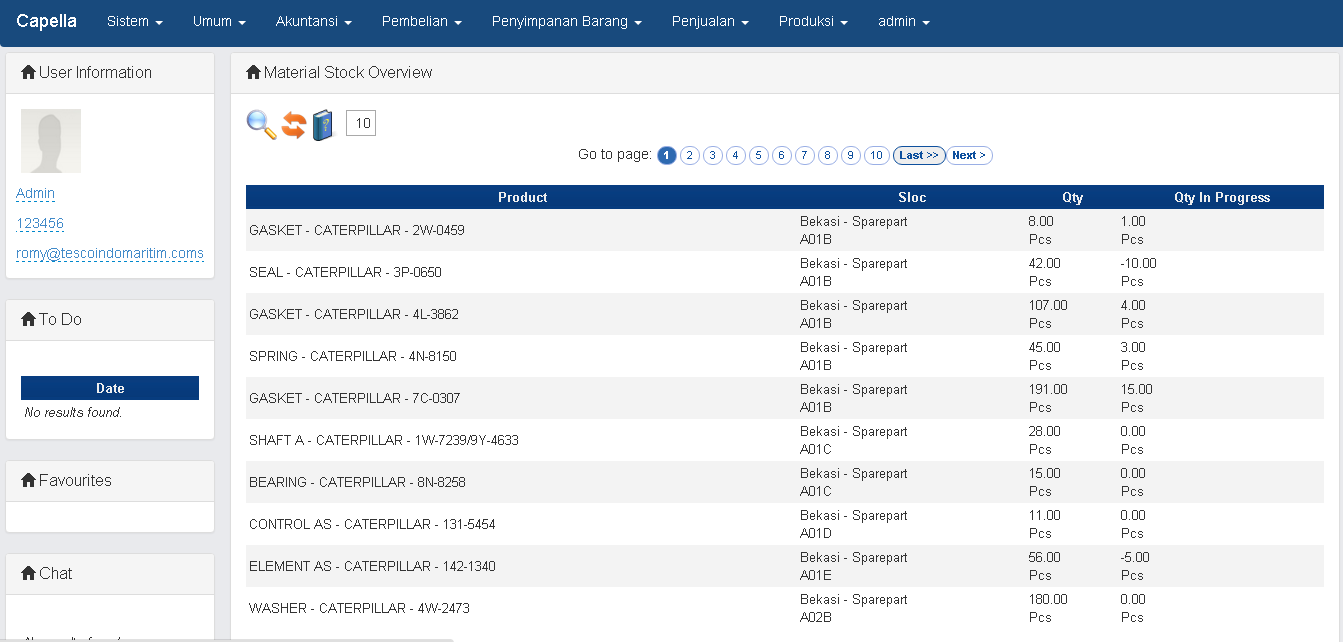This screenshot has width=1343, height=642.
Task: Select the Umum menu item
Action: 218,21
